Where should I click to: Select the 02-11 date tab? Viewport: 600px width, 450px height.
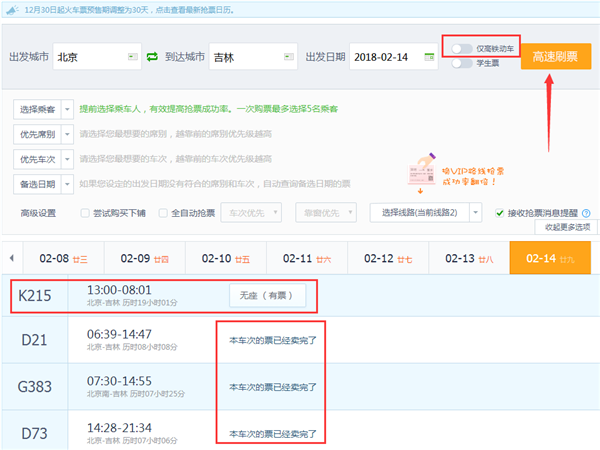pyautogui.click(x=307, y=258)
